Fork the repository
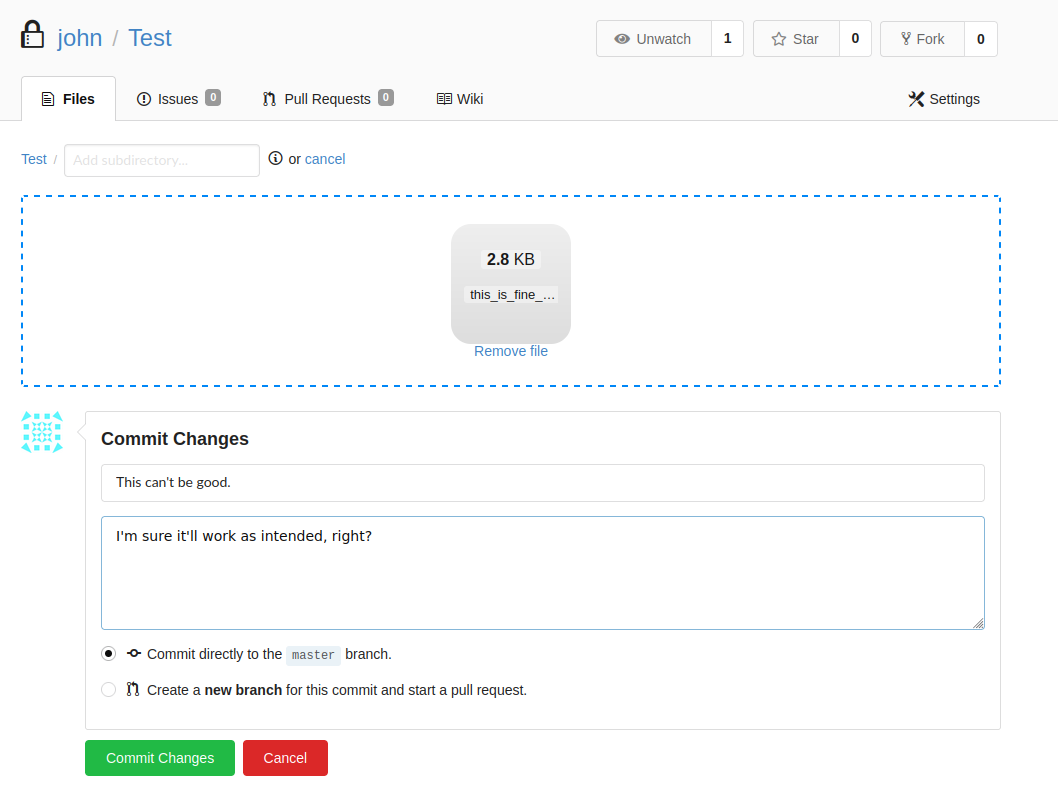 [922, 39]
